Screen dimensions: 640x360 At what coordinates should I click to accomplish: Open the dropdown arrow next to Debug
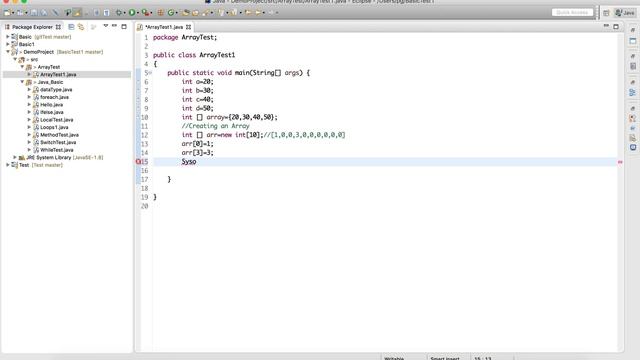click(x=124, y=13)
